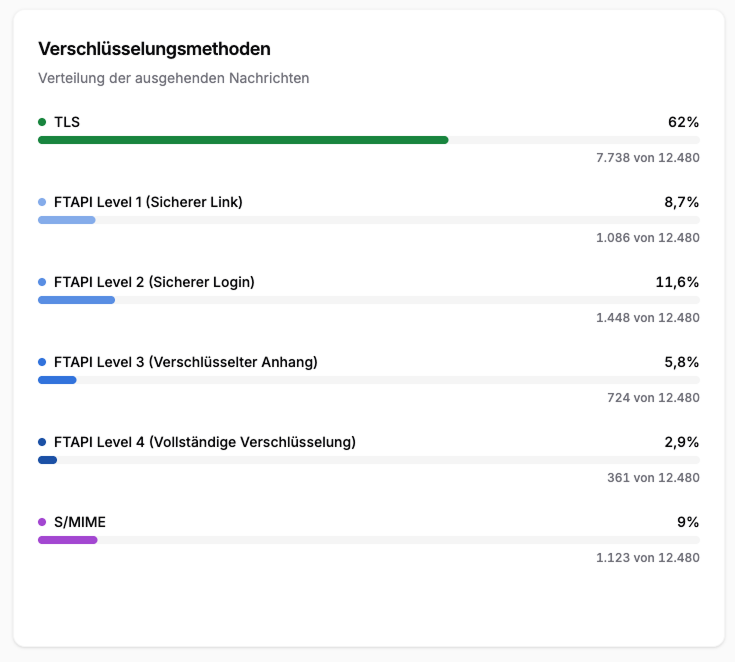Select FTAPI Level 2 (Sicherer Login) label
This screenshot has width=735, height=662.
coord(154,282)
